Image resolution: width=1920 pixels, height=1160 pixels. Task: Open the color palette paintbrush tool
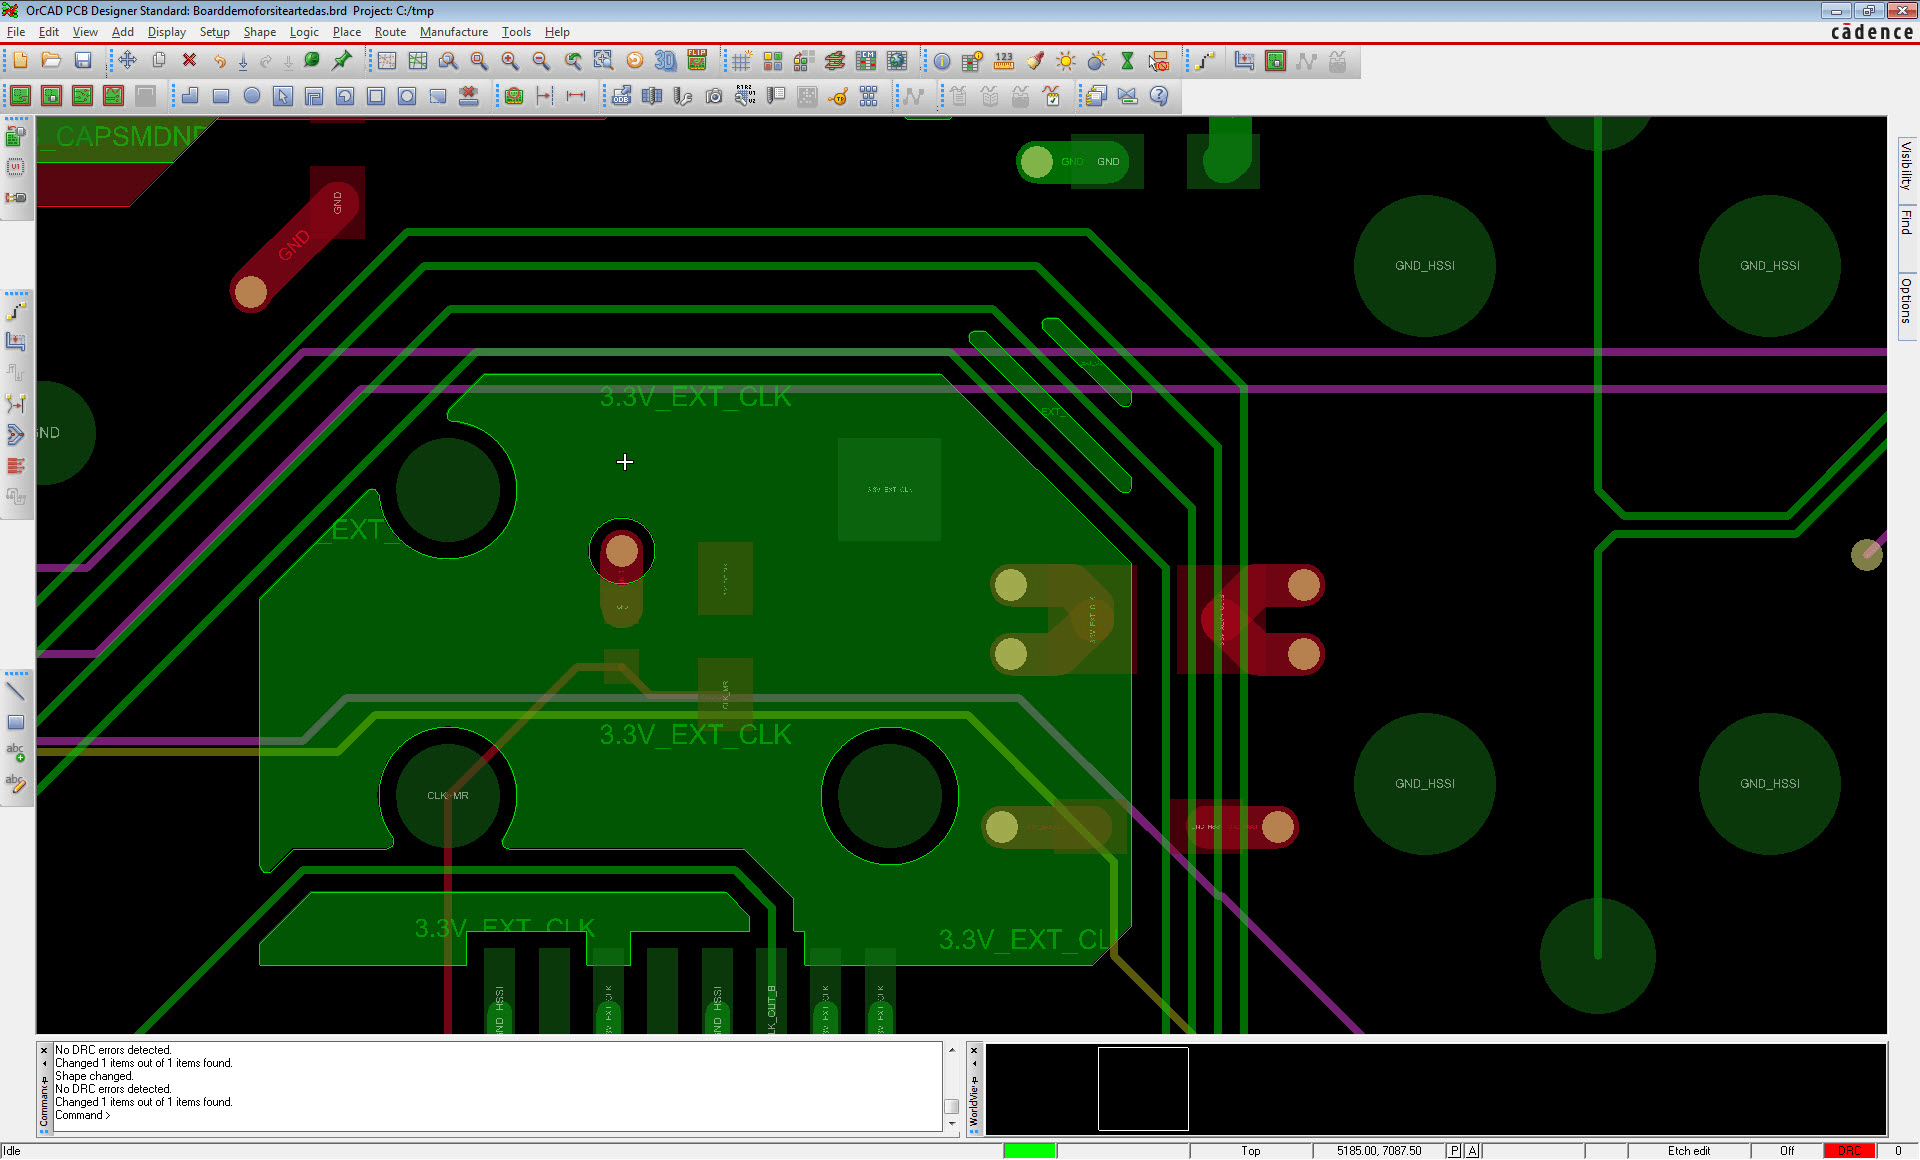point(1035,62)
